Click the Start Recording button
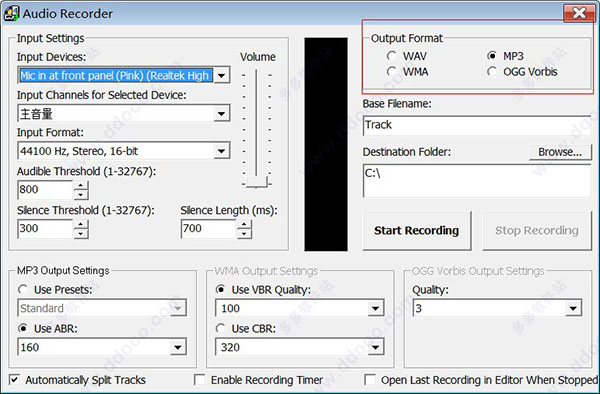This screenshot has width=600, height=394. pyautogui.click(x=417, y=231)
